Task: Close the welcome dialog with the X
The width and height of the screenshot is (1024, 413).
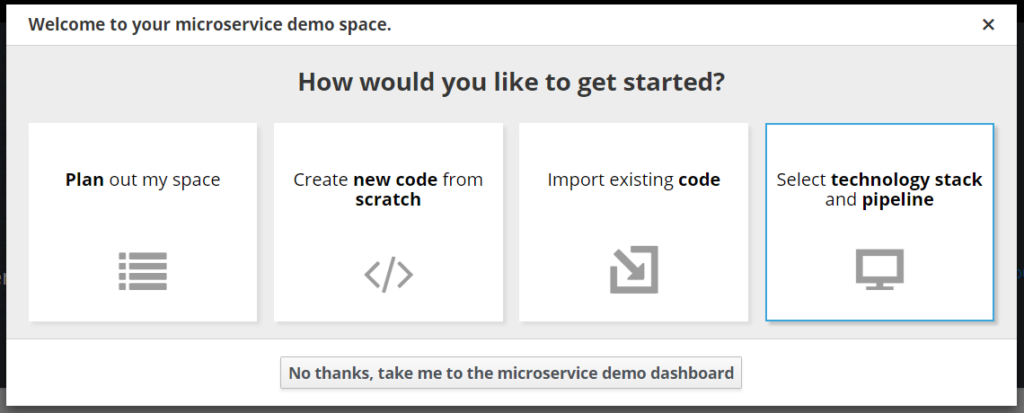Action: coord(988,24)
